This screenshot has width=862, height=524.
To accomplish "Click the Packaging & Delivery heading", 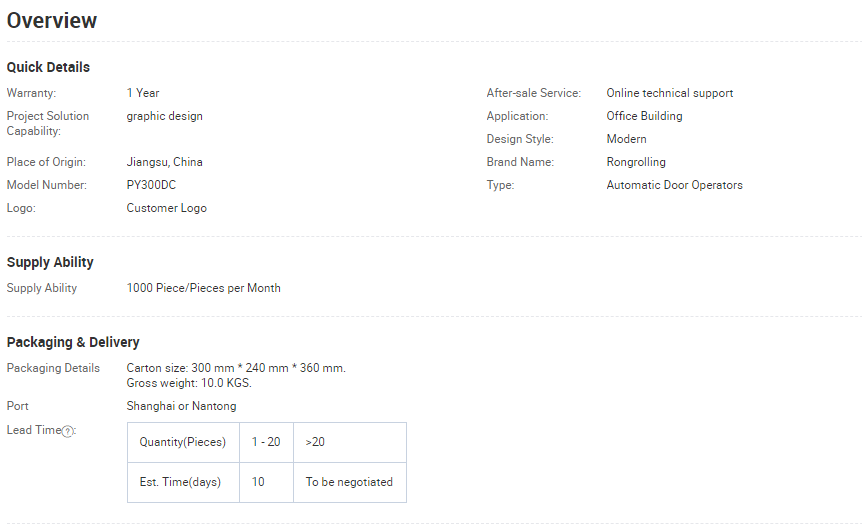I will [x=73, y=342].
